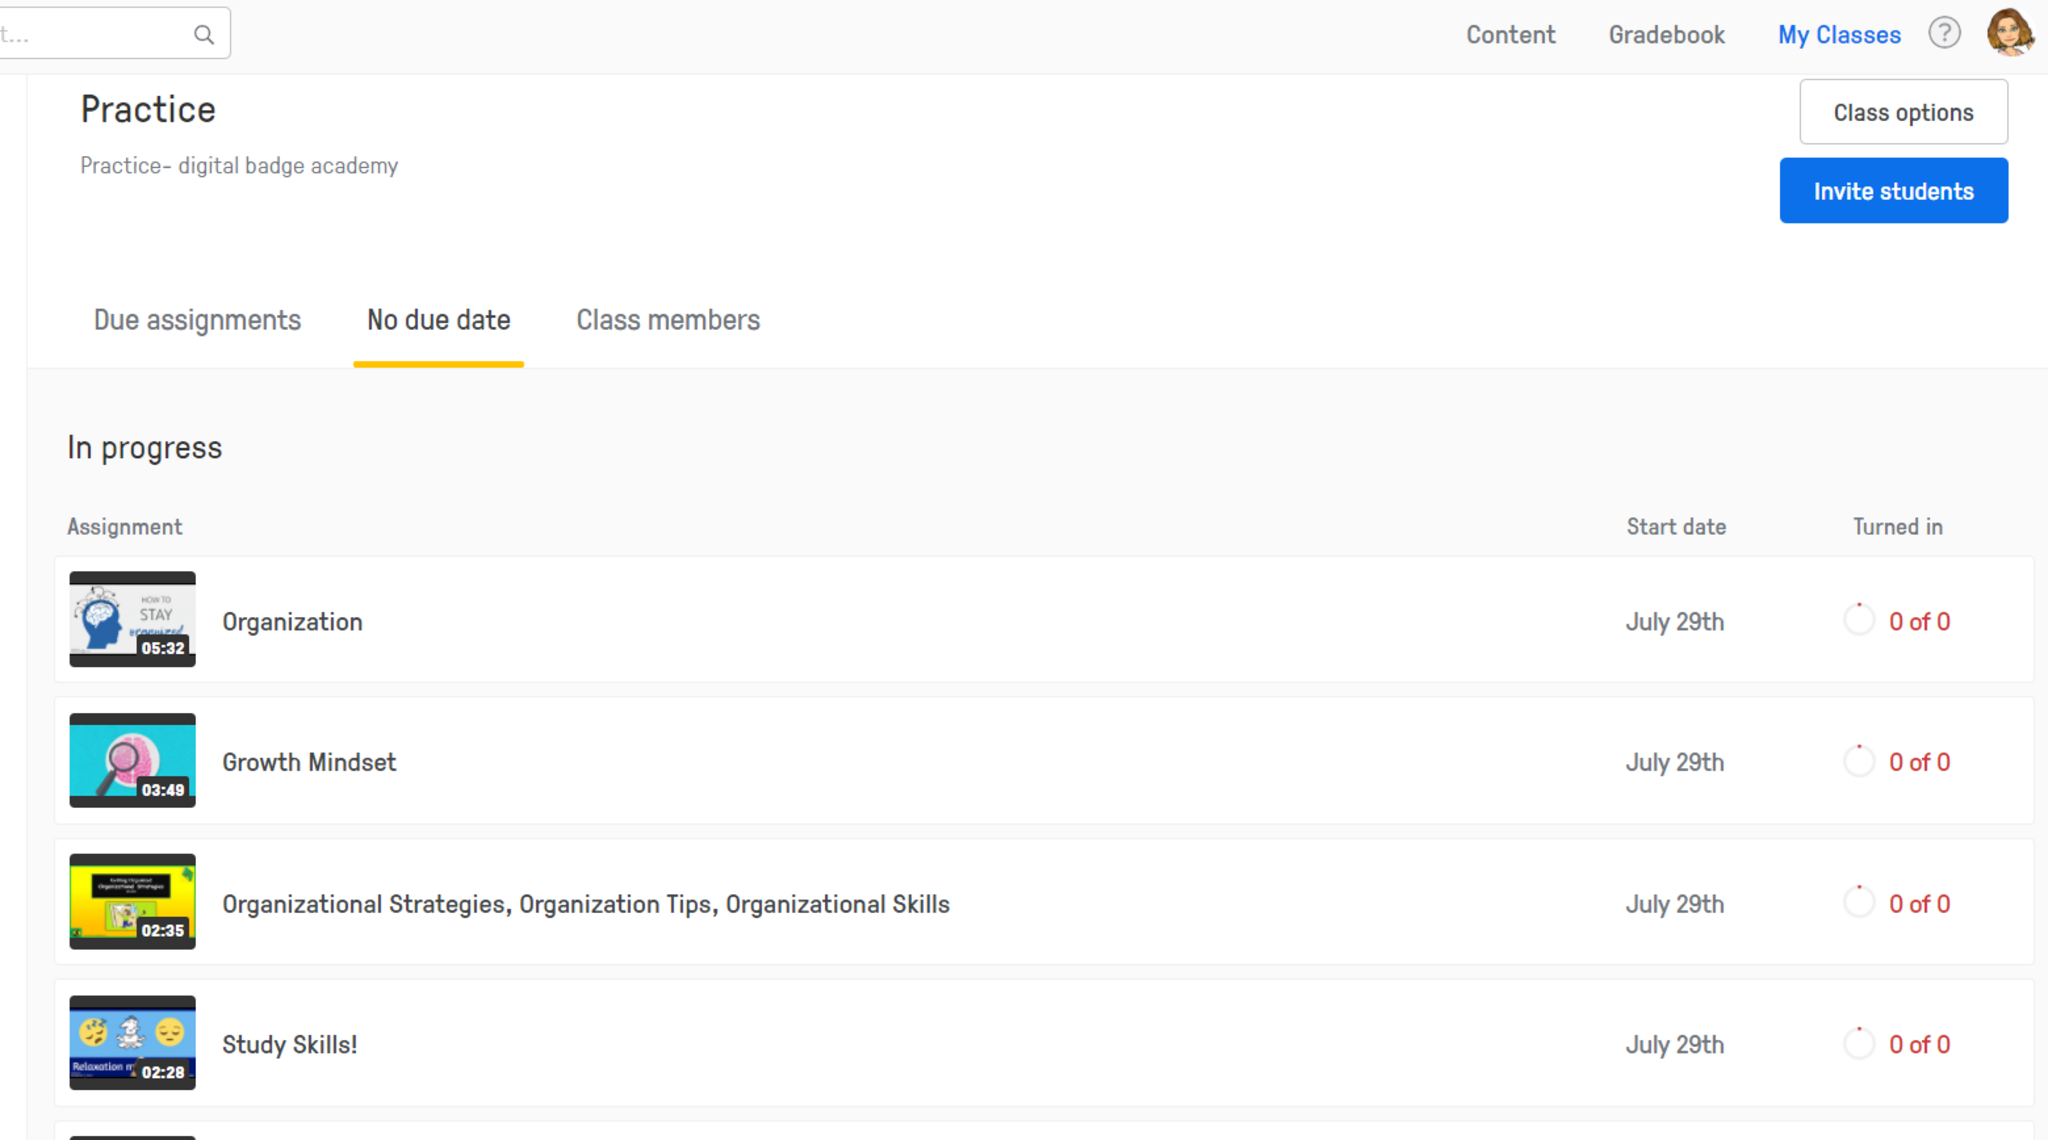Open the Growth Mindset video thumbnail

132,760
